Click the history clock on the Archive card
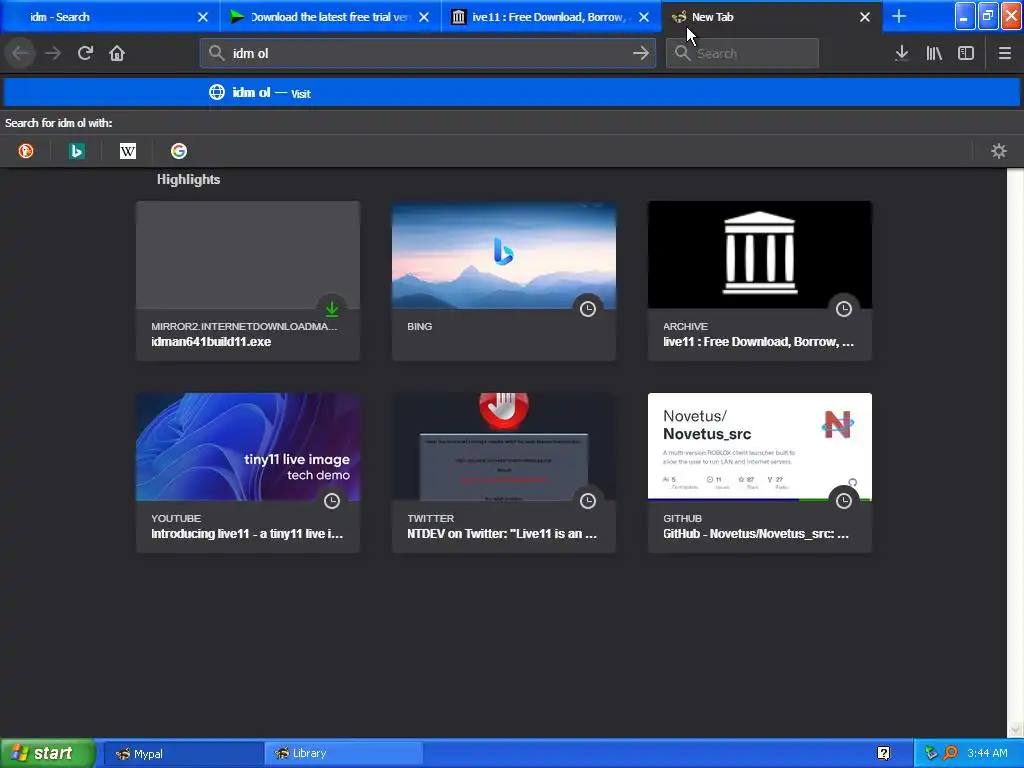This screenshot has height=768, width=1024. pos(844,308)
